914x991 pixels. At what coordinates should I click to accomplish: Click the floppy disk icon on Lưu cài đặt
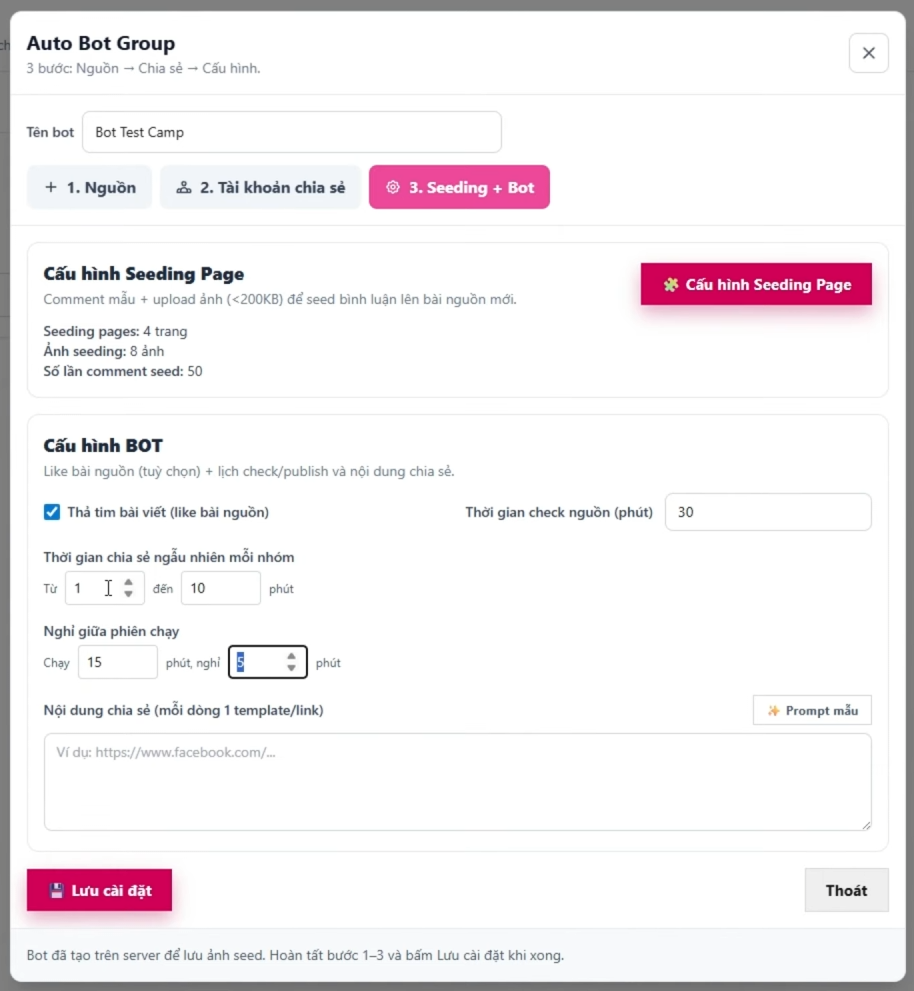[56, 890]
